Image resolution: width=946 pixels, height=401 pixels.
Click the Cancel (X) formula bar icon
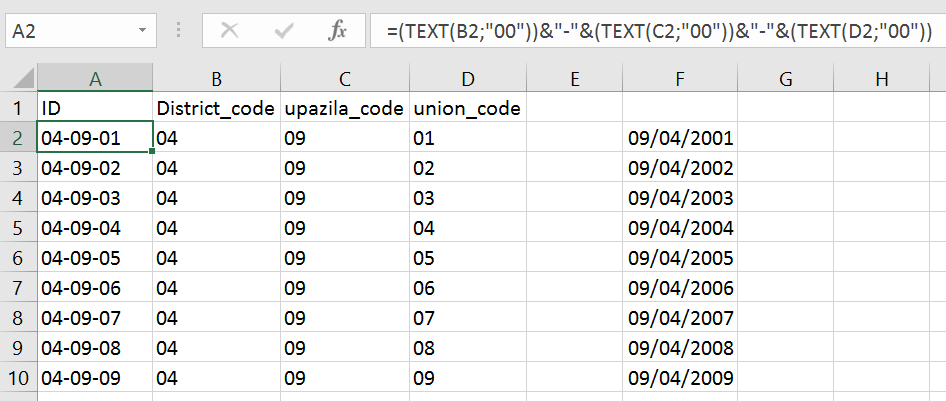click(x=229, y=31)
